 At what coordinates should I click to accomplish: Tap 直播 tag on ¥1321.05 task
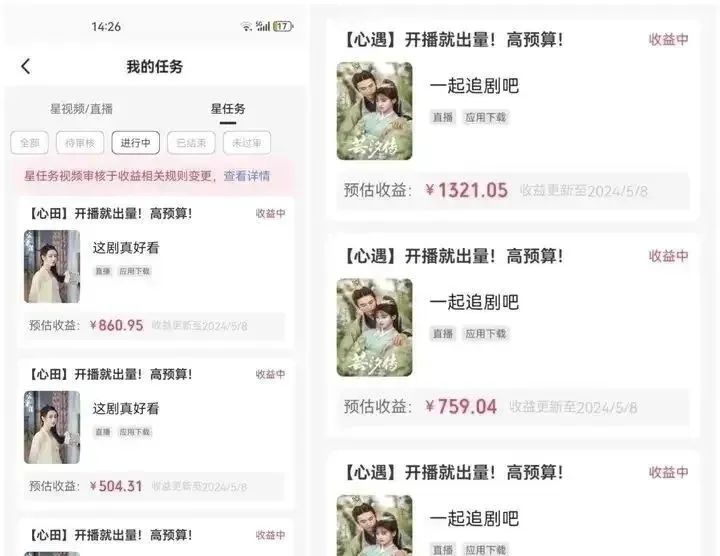tap(443, 118)
